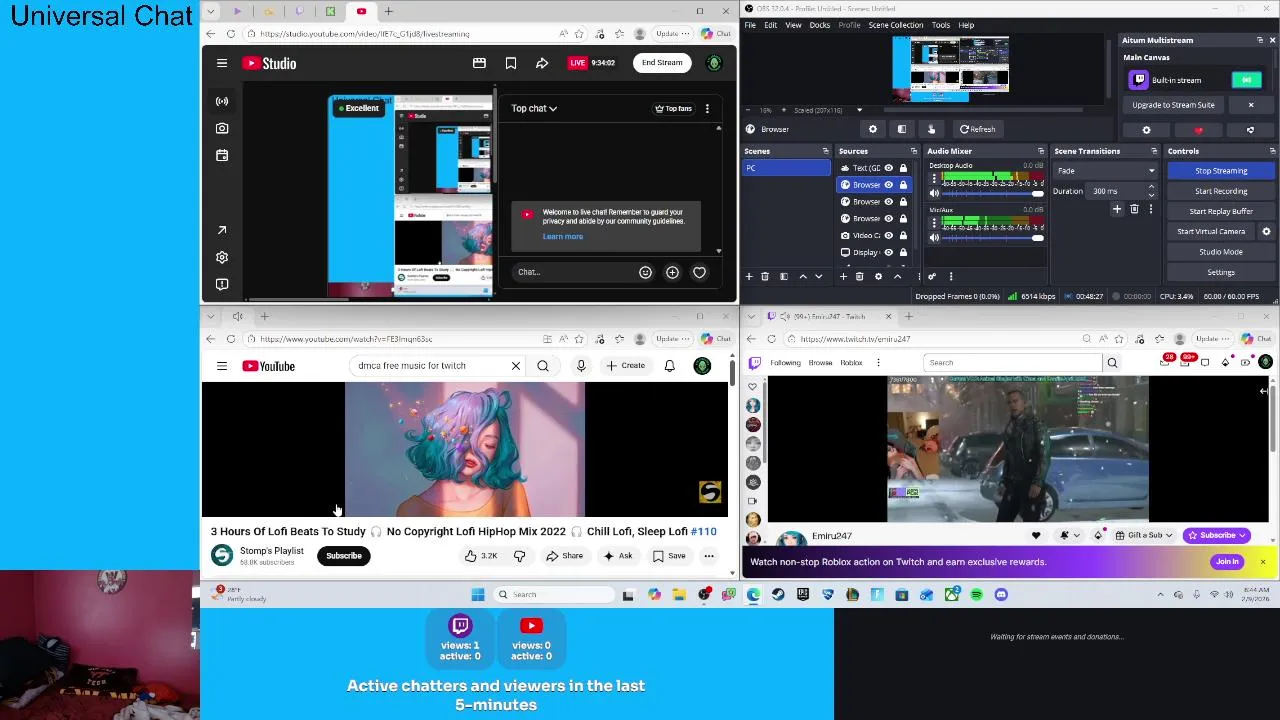1280x720 pixels.
Task: Click the red heart icon in Aitum Multistream
Action: [1198, 130]
